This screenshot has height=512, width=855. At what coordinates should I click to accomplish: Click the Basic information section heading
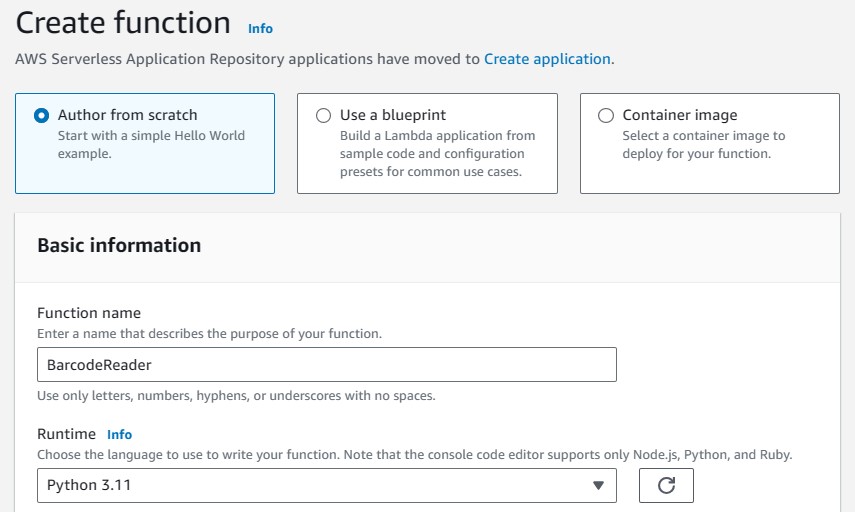click(119, 245)
